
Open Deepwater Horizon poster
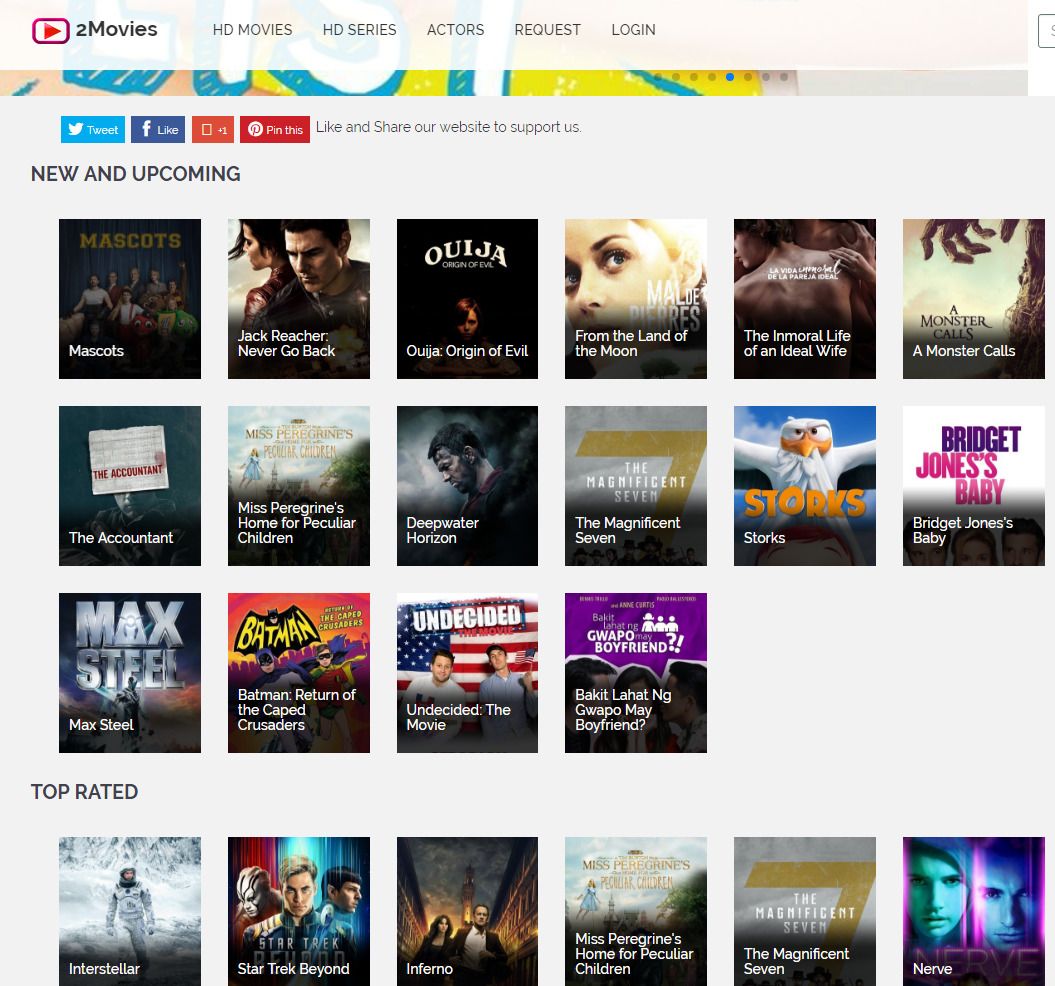click(468, 486)
